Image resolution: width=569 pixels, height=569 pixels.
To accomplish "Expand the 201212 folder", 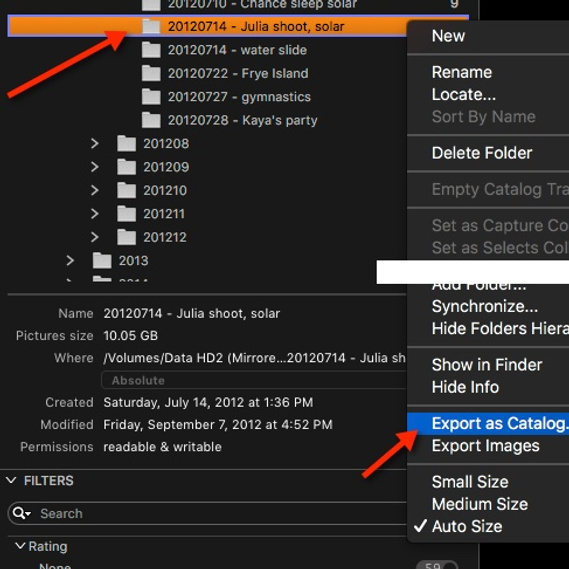I will 94,237.
